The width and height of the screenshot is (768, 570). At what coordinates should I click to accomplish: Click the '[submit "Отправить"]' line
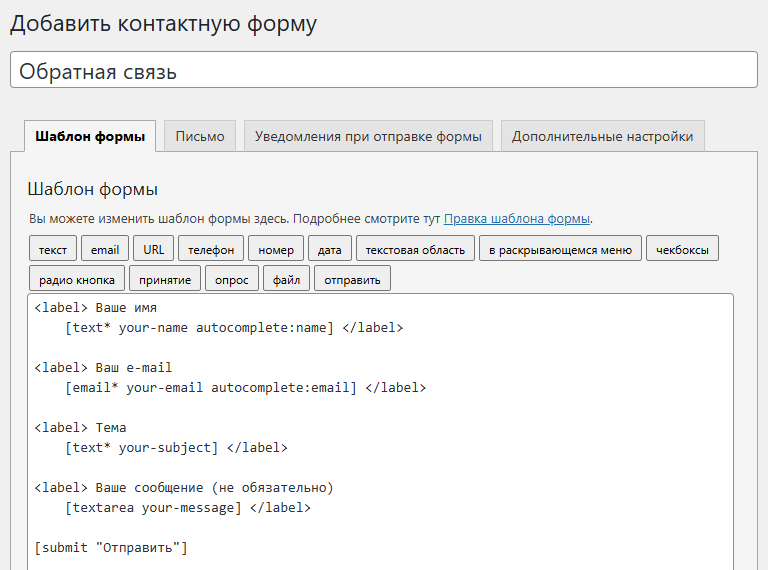[x=111, y=547]
